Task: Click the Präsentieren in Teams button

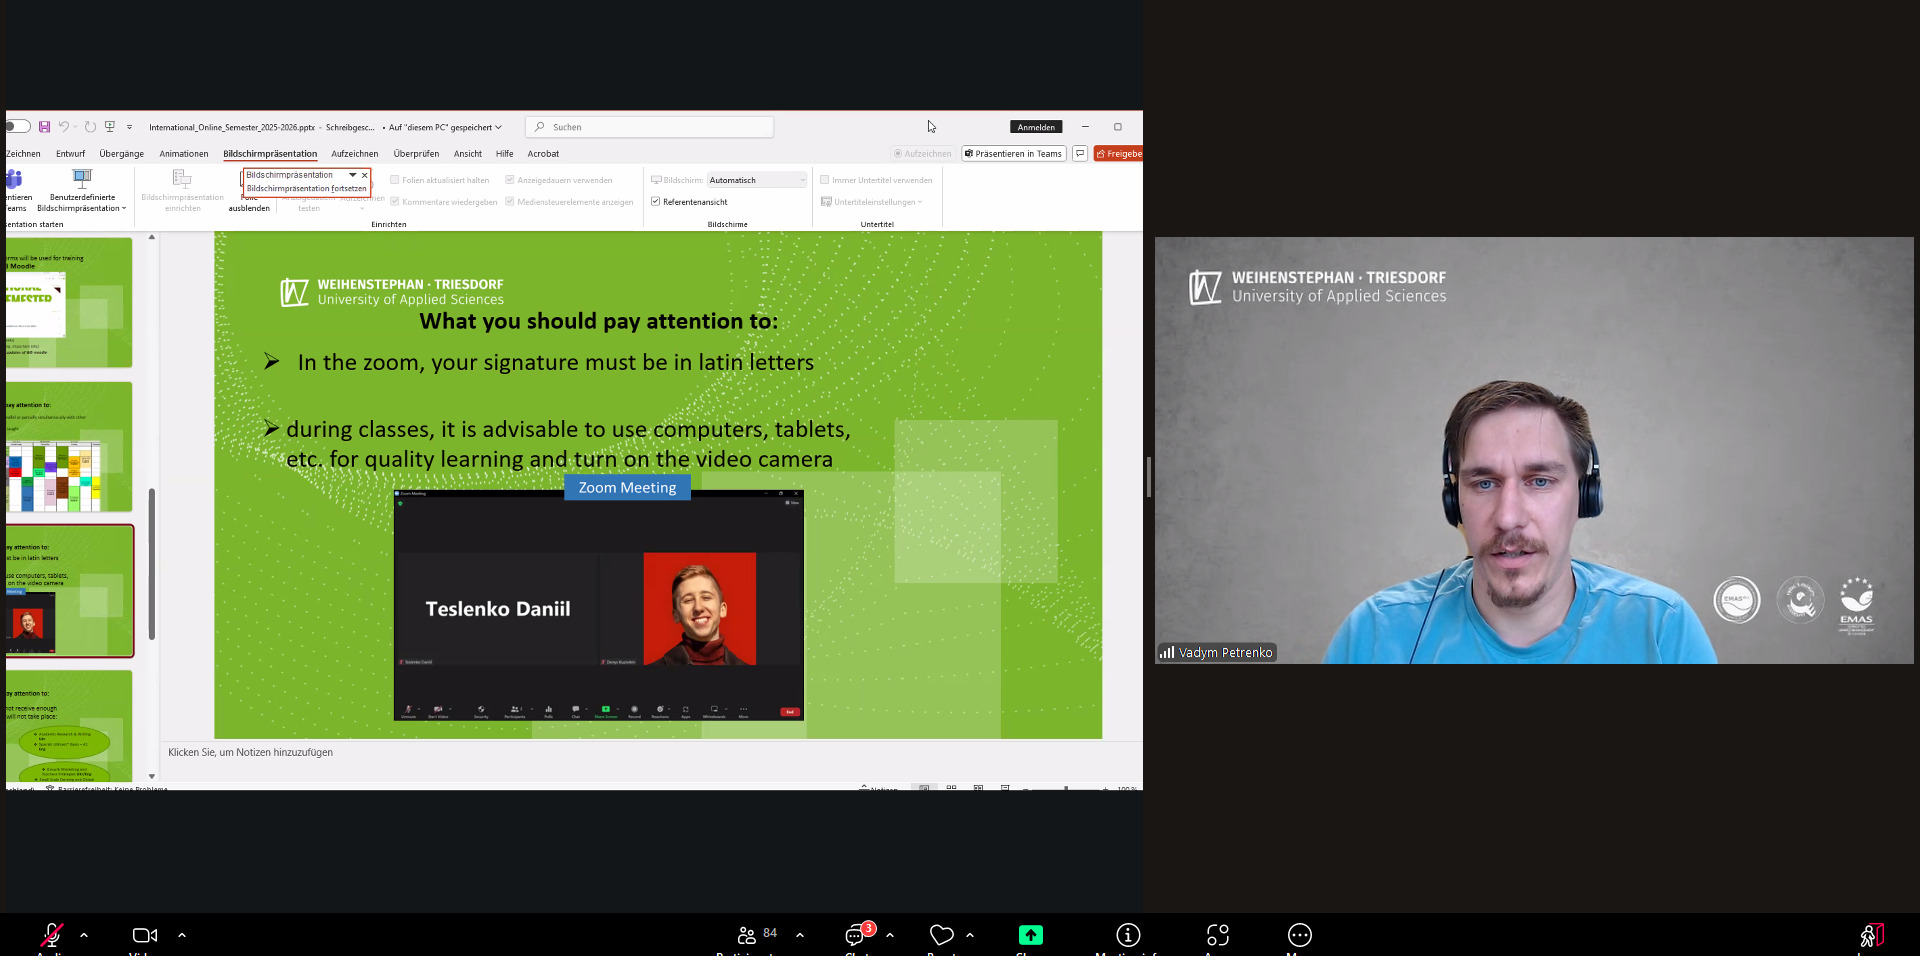Action: click(x=1013, y=154)
